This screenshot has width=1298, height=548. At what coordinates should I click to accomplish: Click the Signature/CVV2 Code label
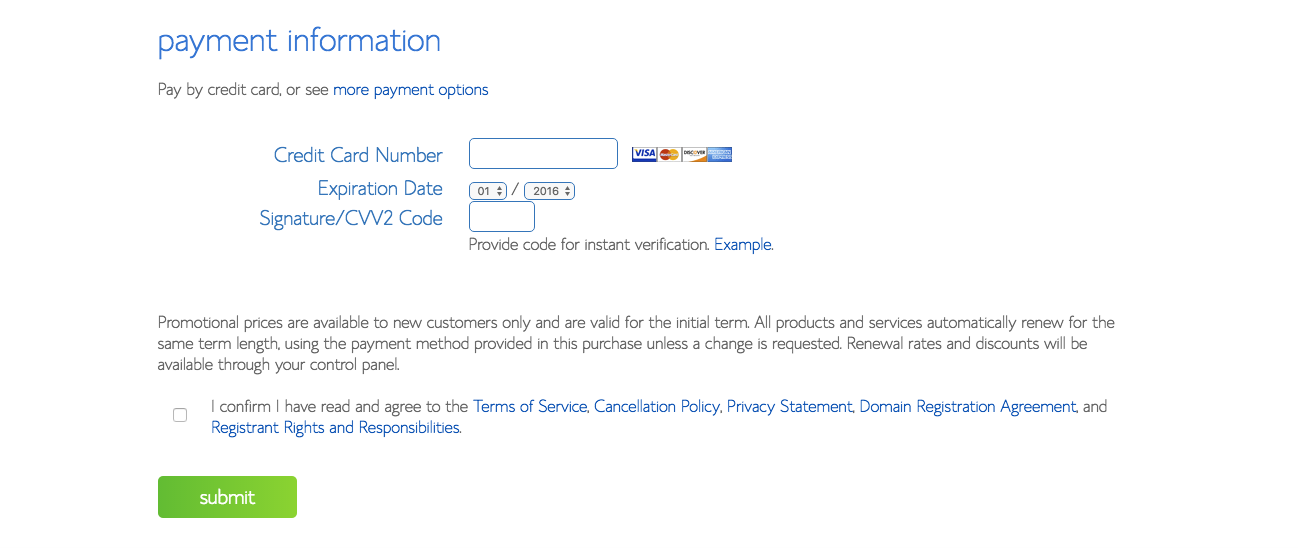[351, 218]
